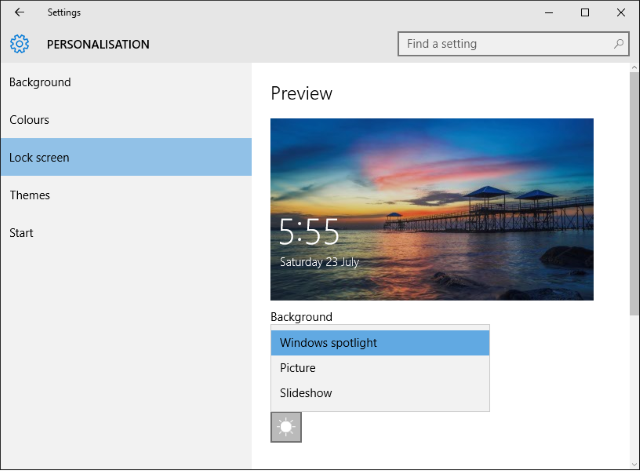Click the magnifier search icon
This screenshot has width=640, height=471.
tap(619, 44)
